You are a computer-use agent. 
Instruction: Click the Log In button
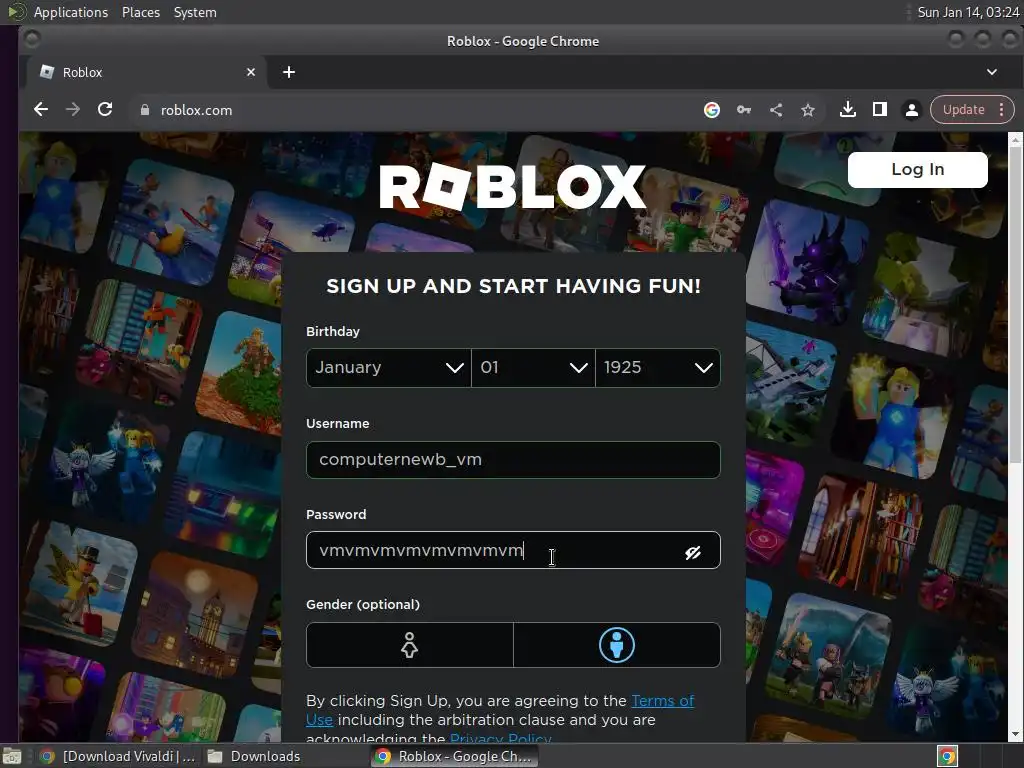click(x=918, y=170)
